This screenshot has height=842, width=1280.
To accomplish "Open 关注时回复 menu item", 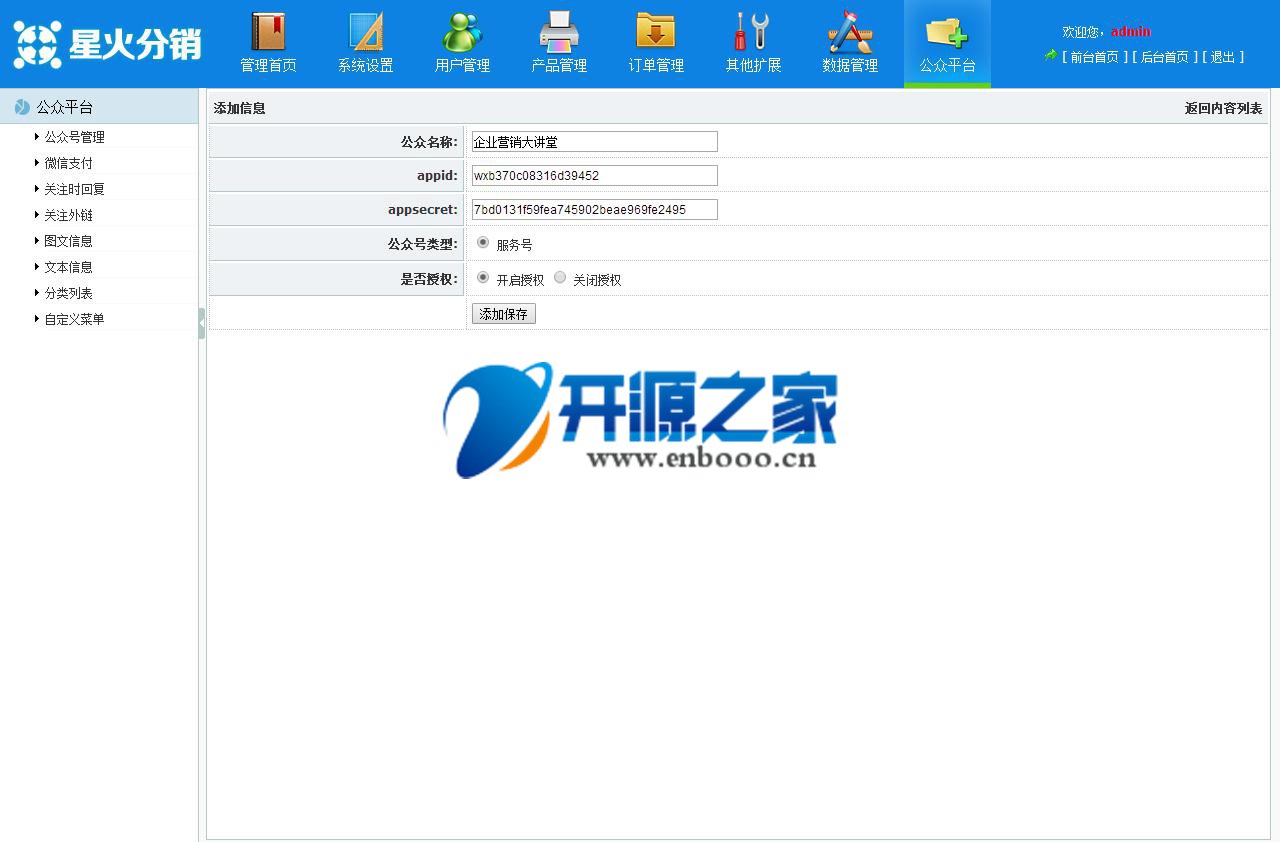I will coord(74,189).
